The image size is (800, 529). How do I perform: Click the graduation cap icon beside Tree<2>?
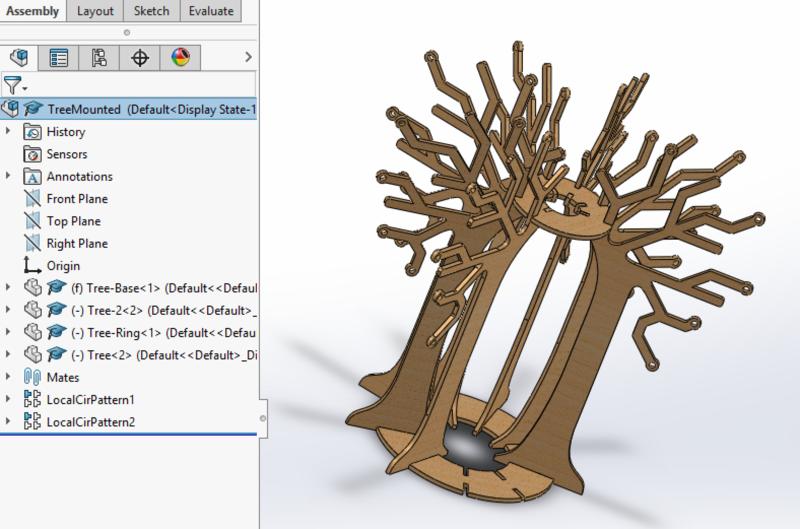56,355
